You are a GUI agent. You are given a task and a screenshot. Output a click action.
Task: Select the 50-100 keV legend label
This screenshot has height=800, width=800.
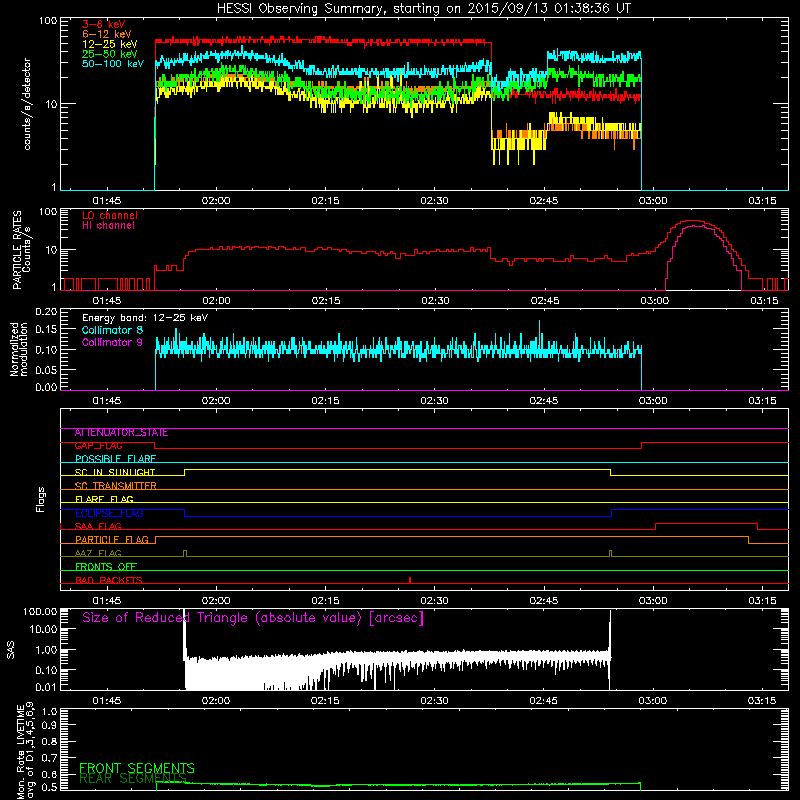[x=113, y=64]
